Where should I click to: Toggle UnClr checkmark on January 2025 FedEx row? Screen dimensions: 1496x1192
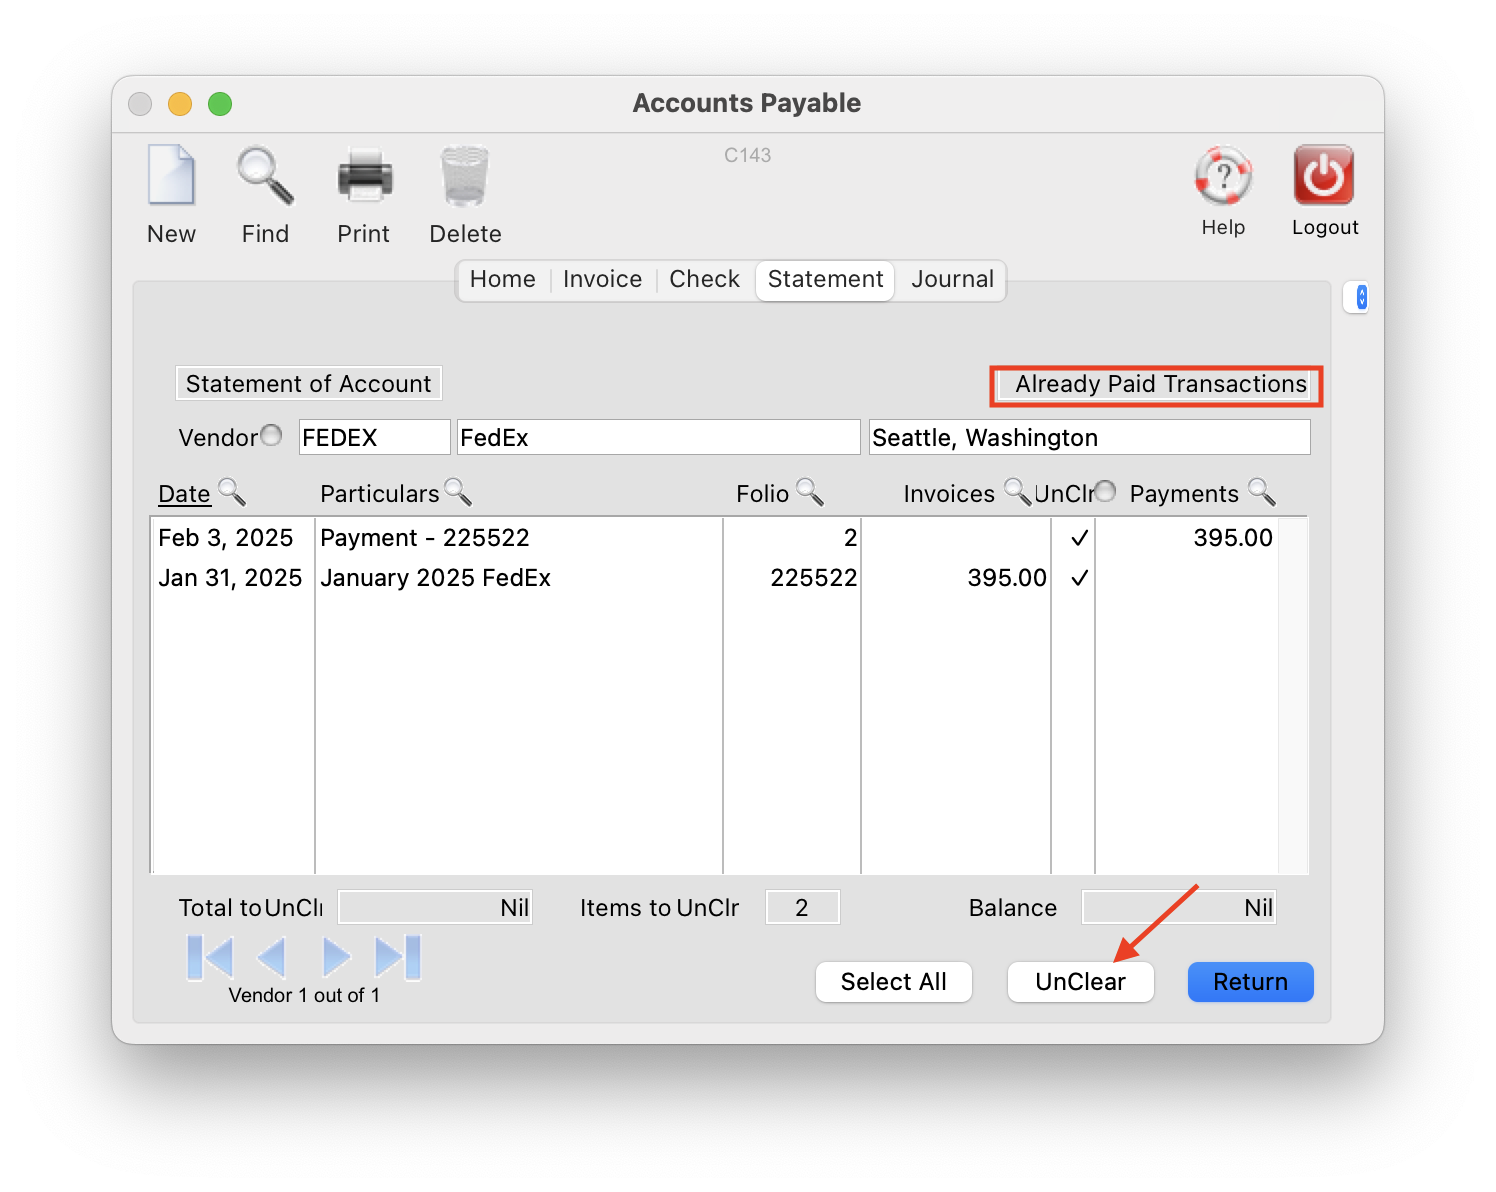(x=1079, y=578)
